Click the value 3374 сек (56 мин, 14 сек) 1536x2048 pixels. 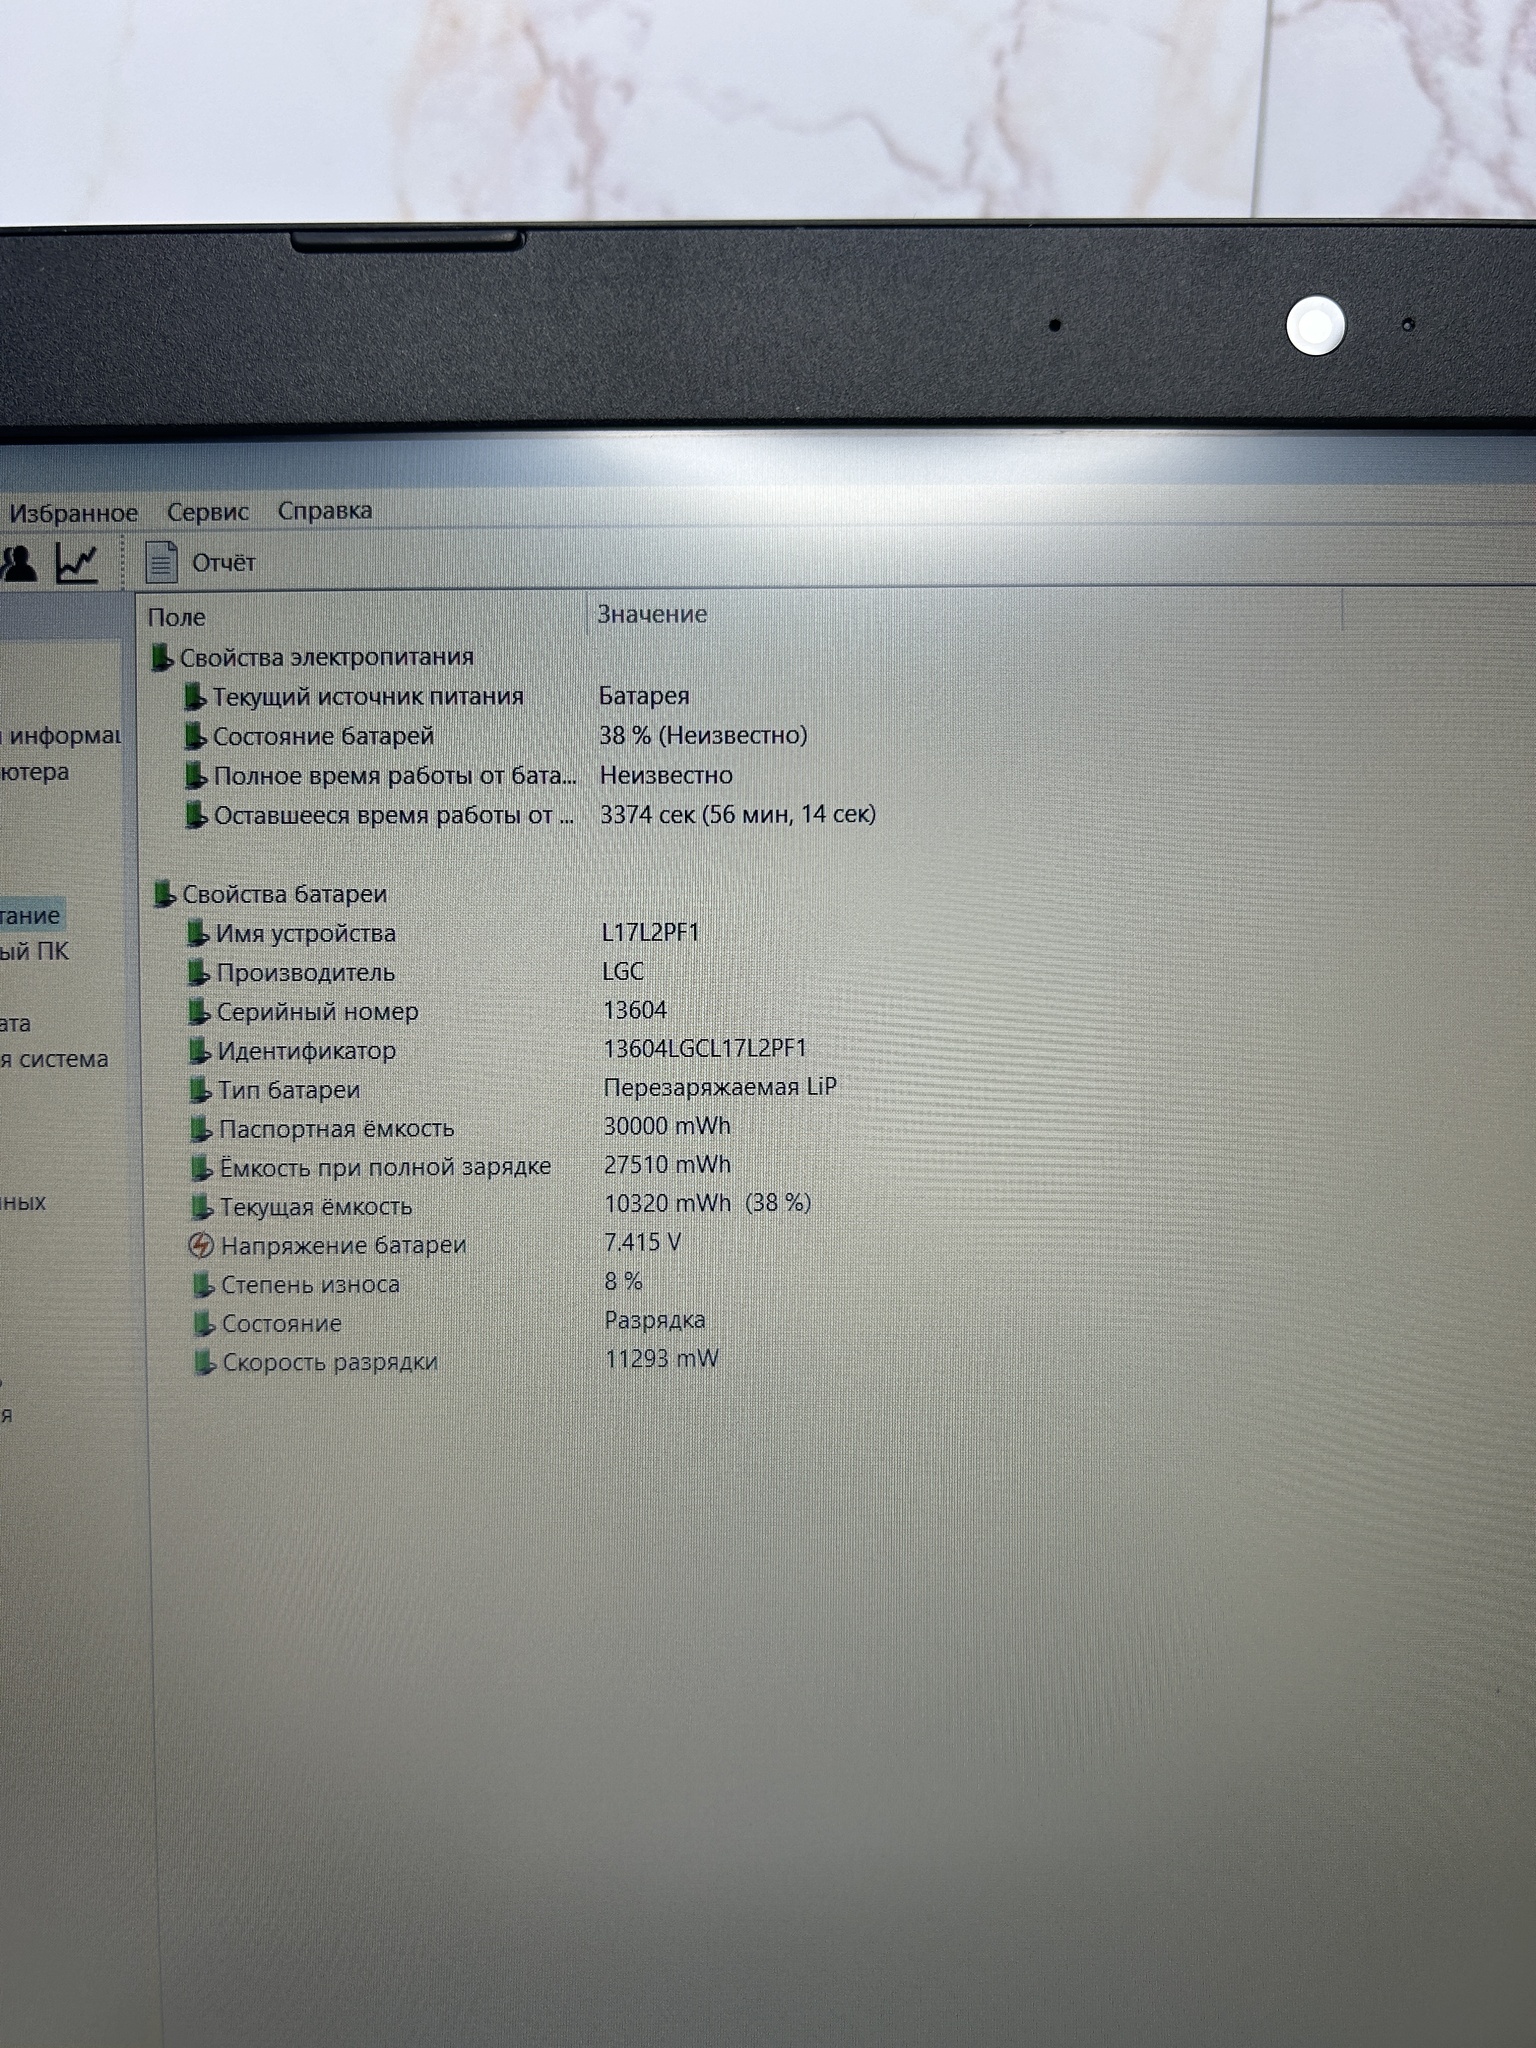(x=738, y=814)
